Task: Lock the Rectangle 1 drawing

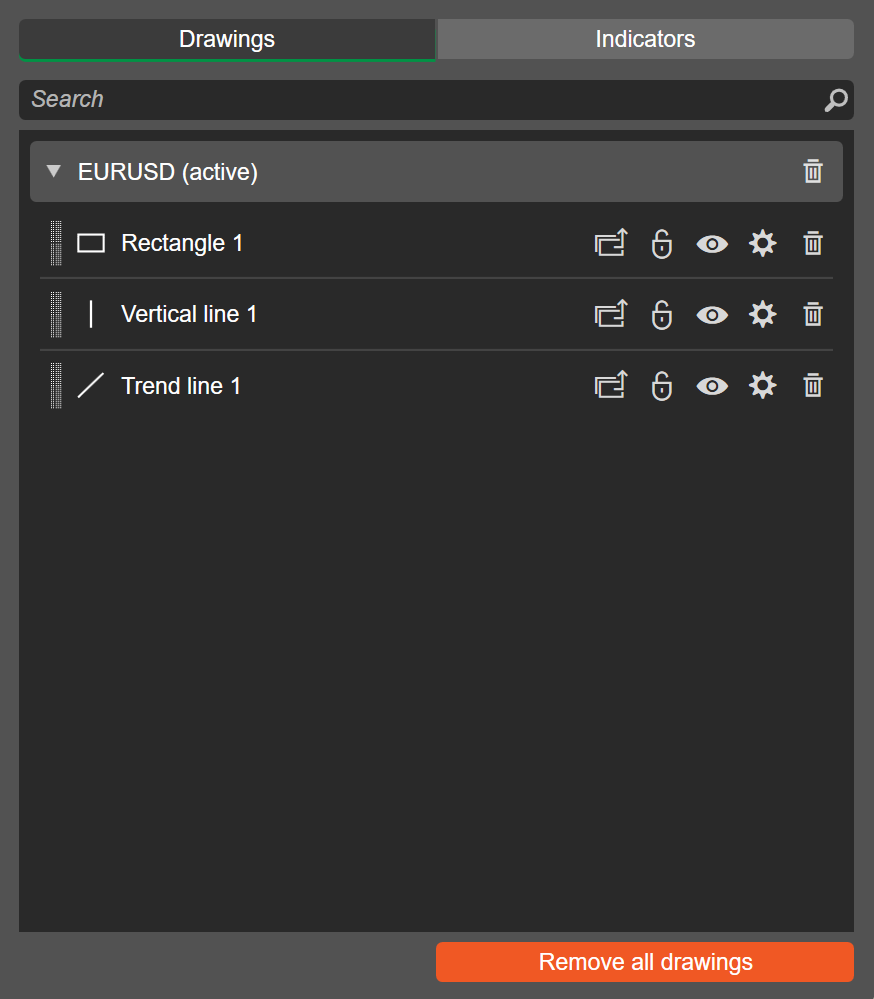Action: pos(661,243)
